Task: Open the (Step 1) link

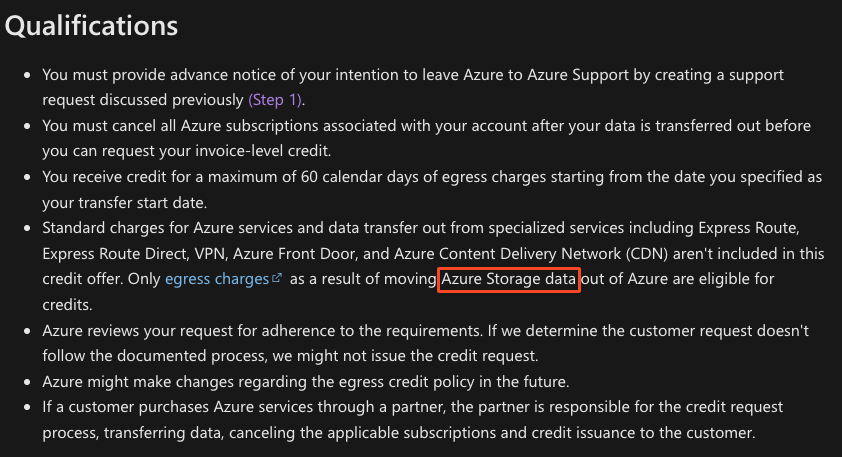Action: (275, 100)
